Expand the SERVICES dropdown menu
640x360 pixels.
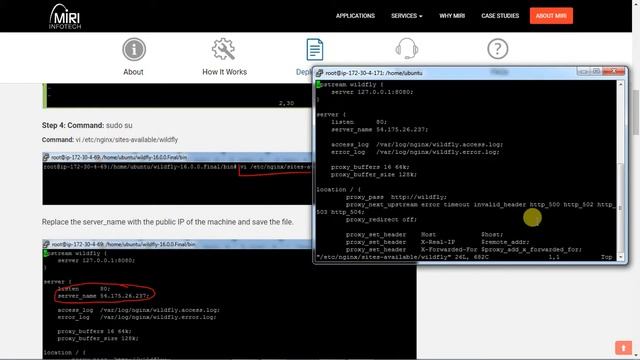[407, 16]
